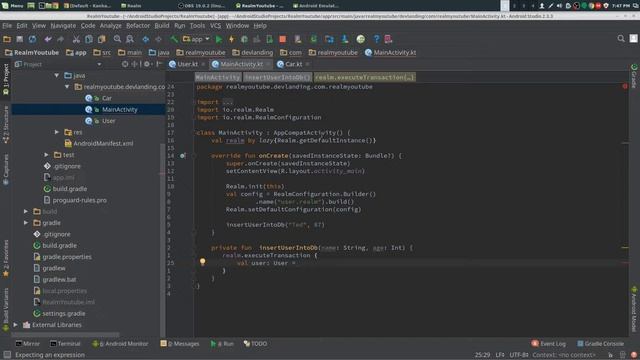Click the Open folder toolbar icon
640x360 pixels.
pos(7,39)
